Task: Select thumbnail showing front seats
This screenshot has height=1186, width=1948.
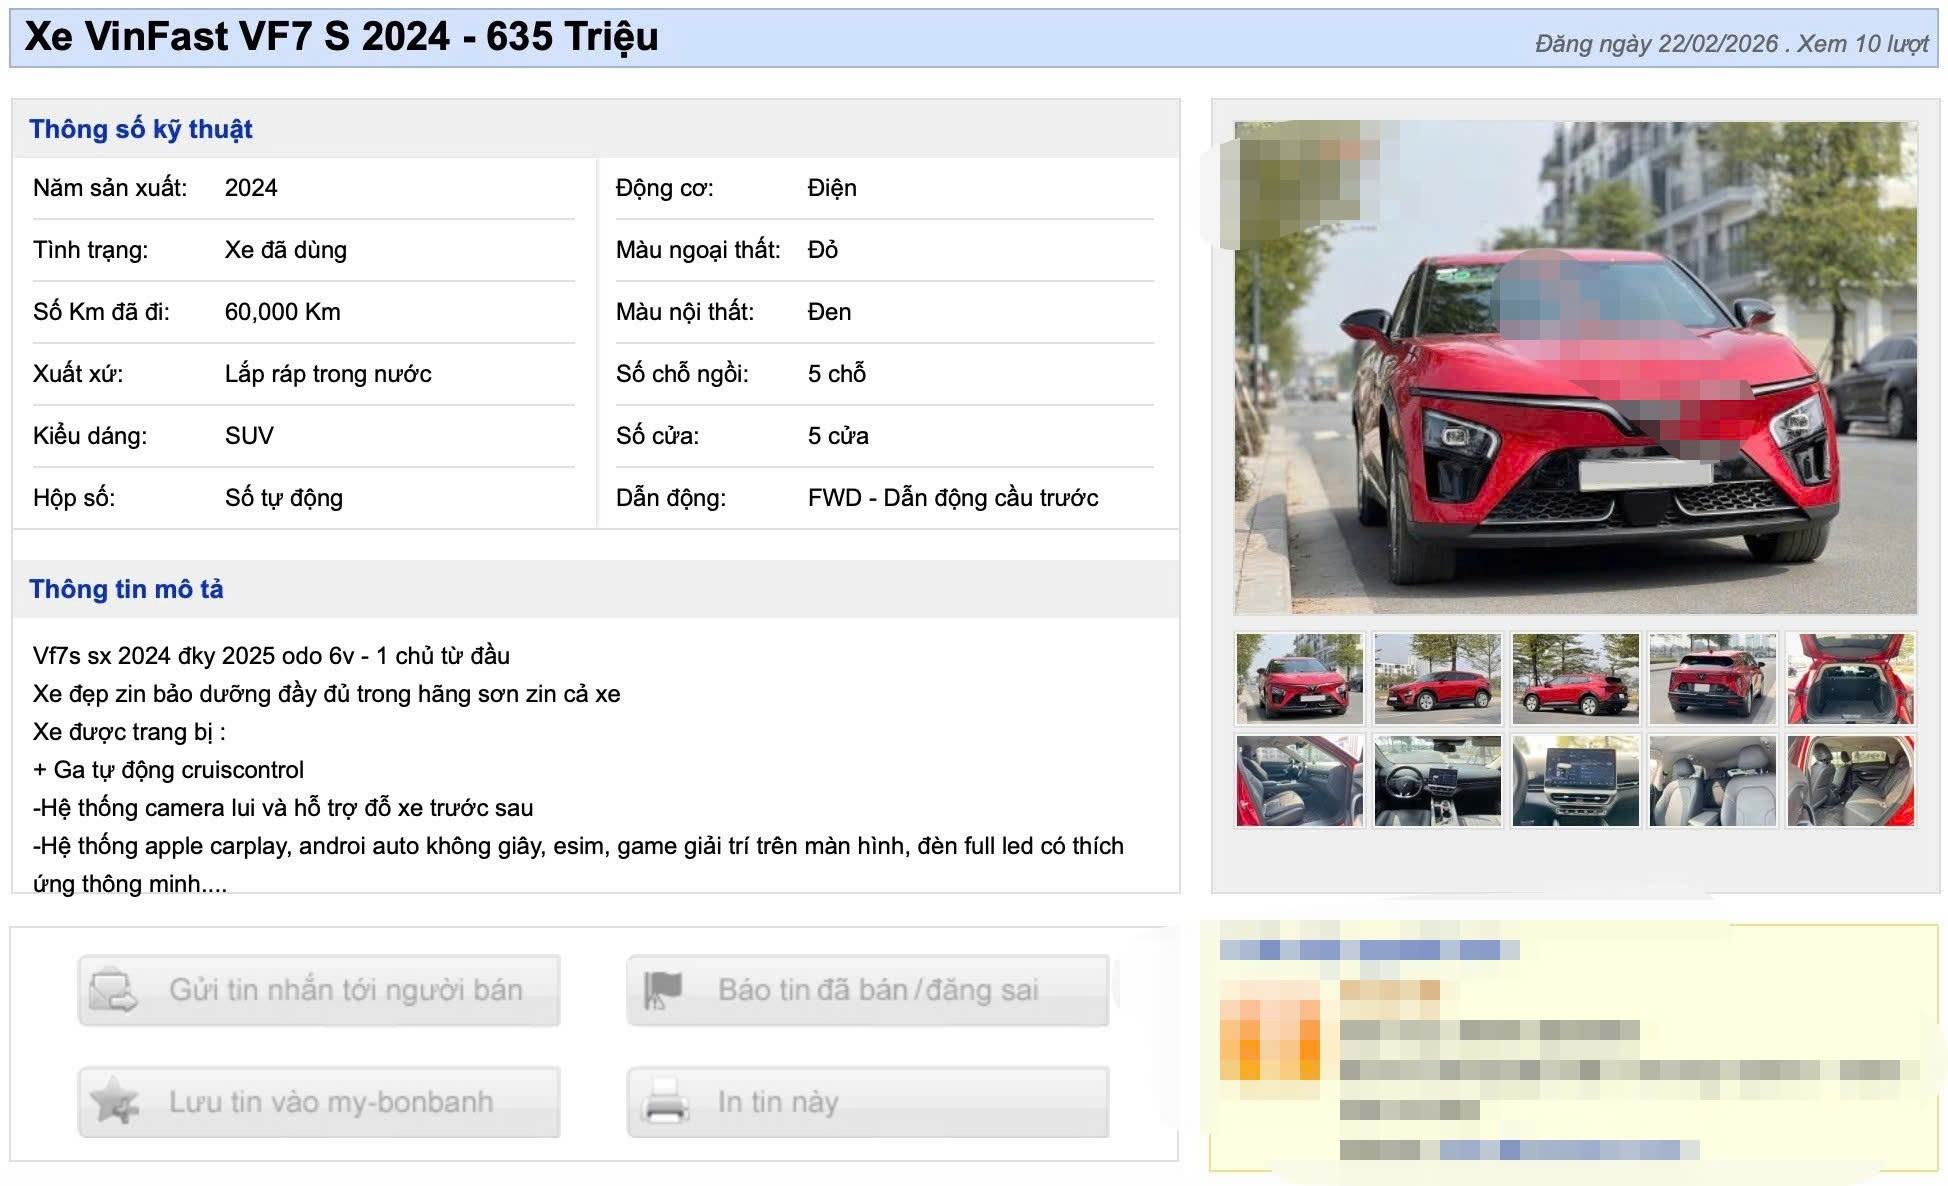Action: 1712,781
